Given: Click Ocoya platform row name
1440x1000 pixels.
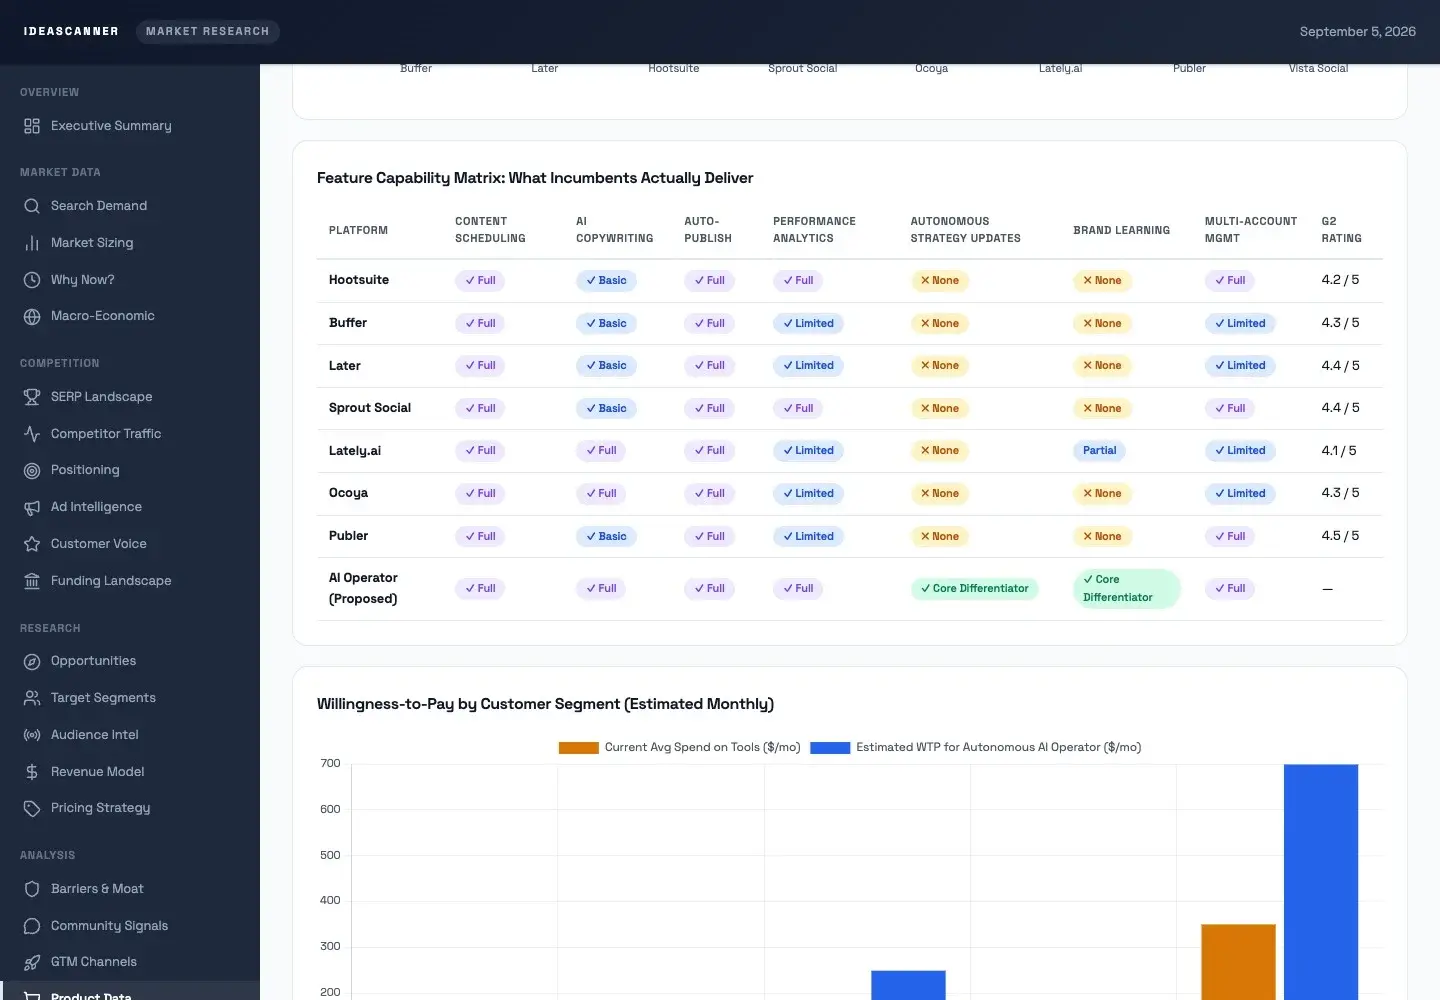Looking at the screenshot, I should tap(348, 493).
